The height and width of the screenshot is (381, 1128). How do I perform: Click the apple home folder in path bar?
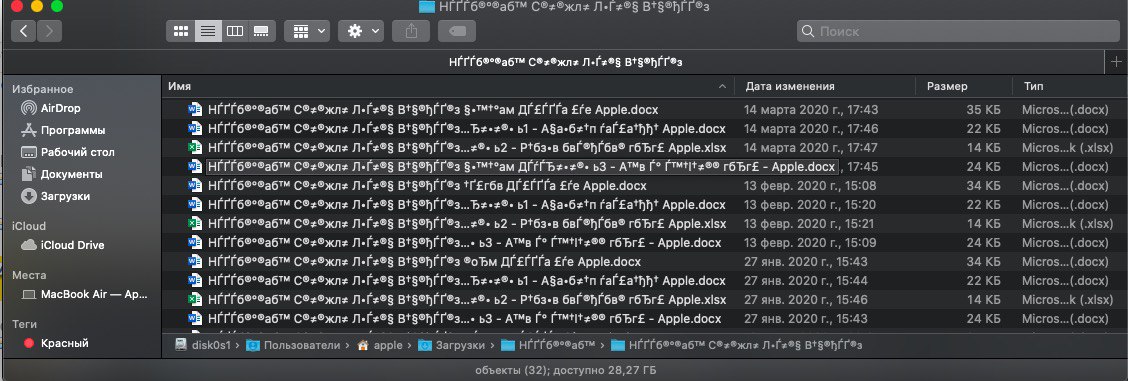[380, 345]
